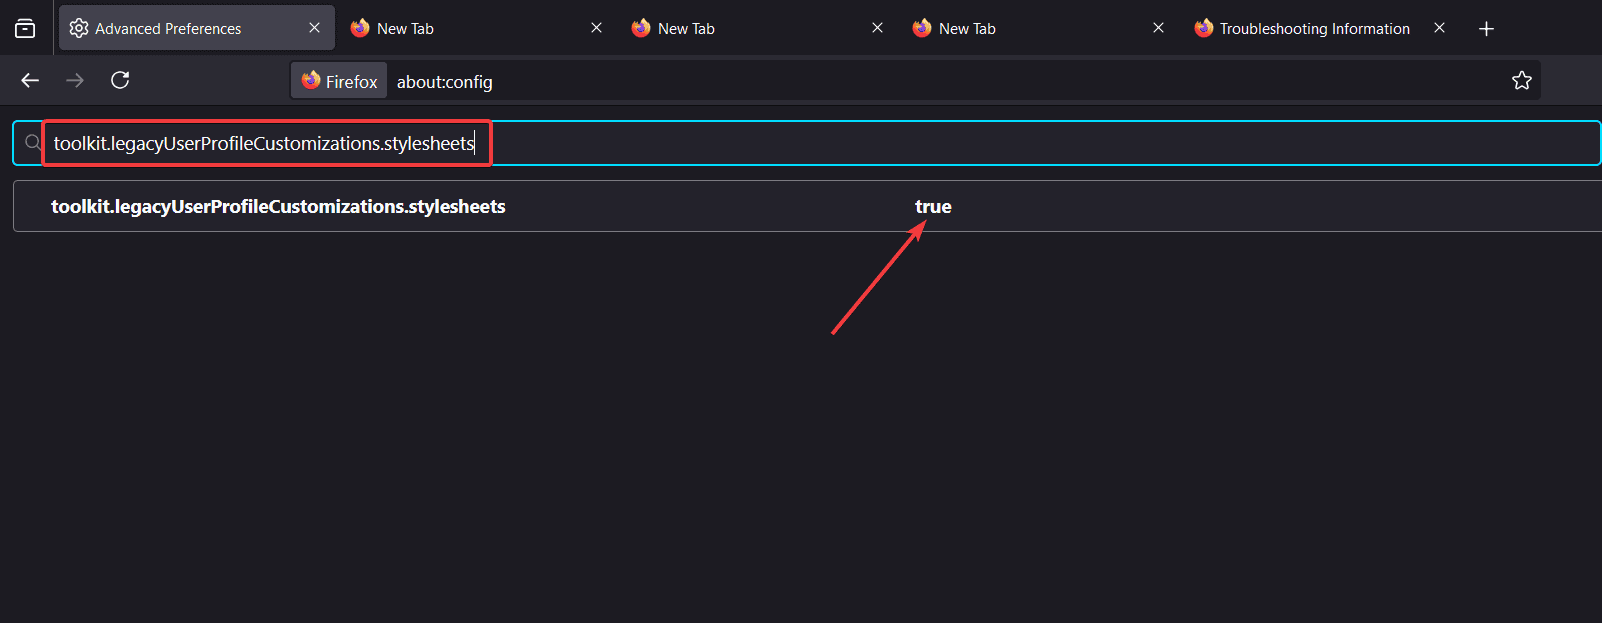
Task: Click the about:config address bar
Action: point(900,81)
